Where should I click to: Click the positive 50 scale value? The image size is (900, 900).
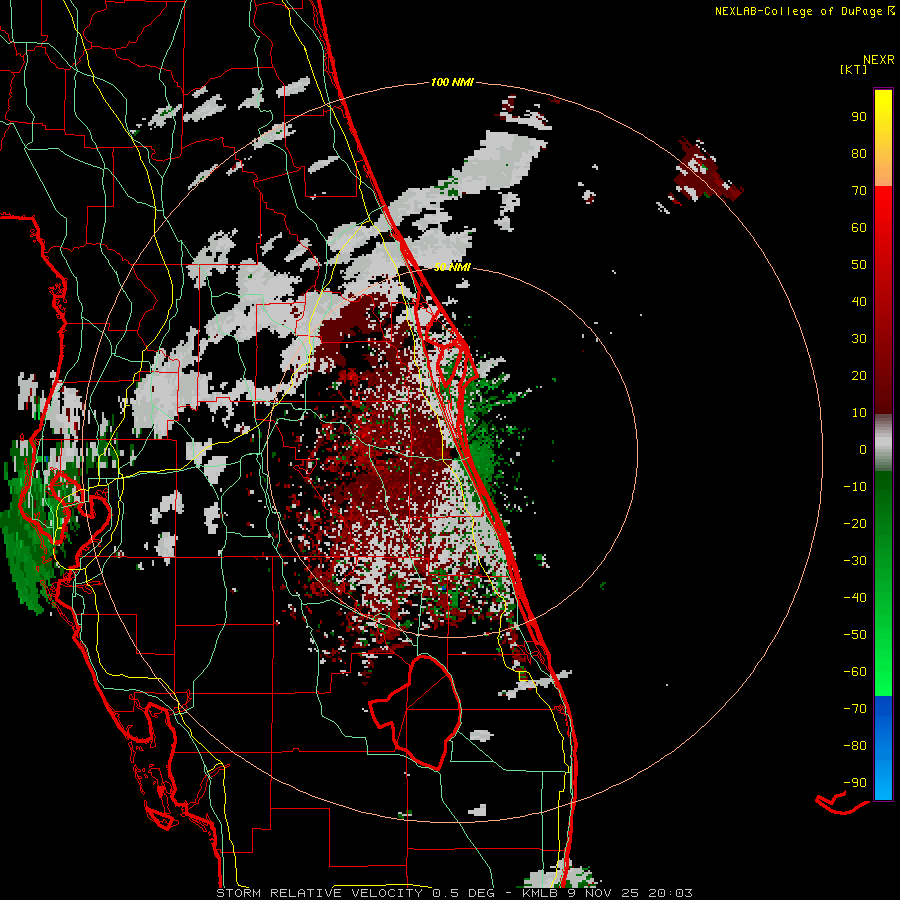pos(859,265)
